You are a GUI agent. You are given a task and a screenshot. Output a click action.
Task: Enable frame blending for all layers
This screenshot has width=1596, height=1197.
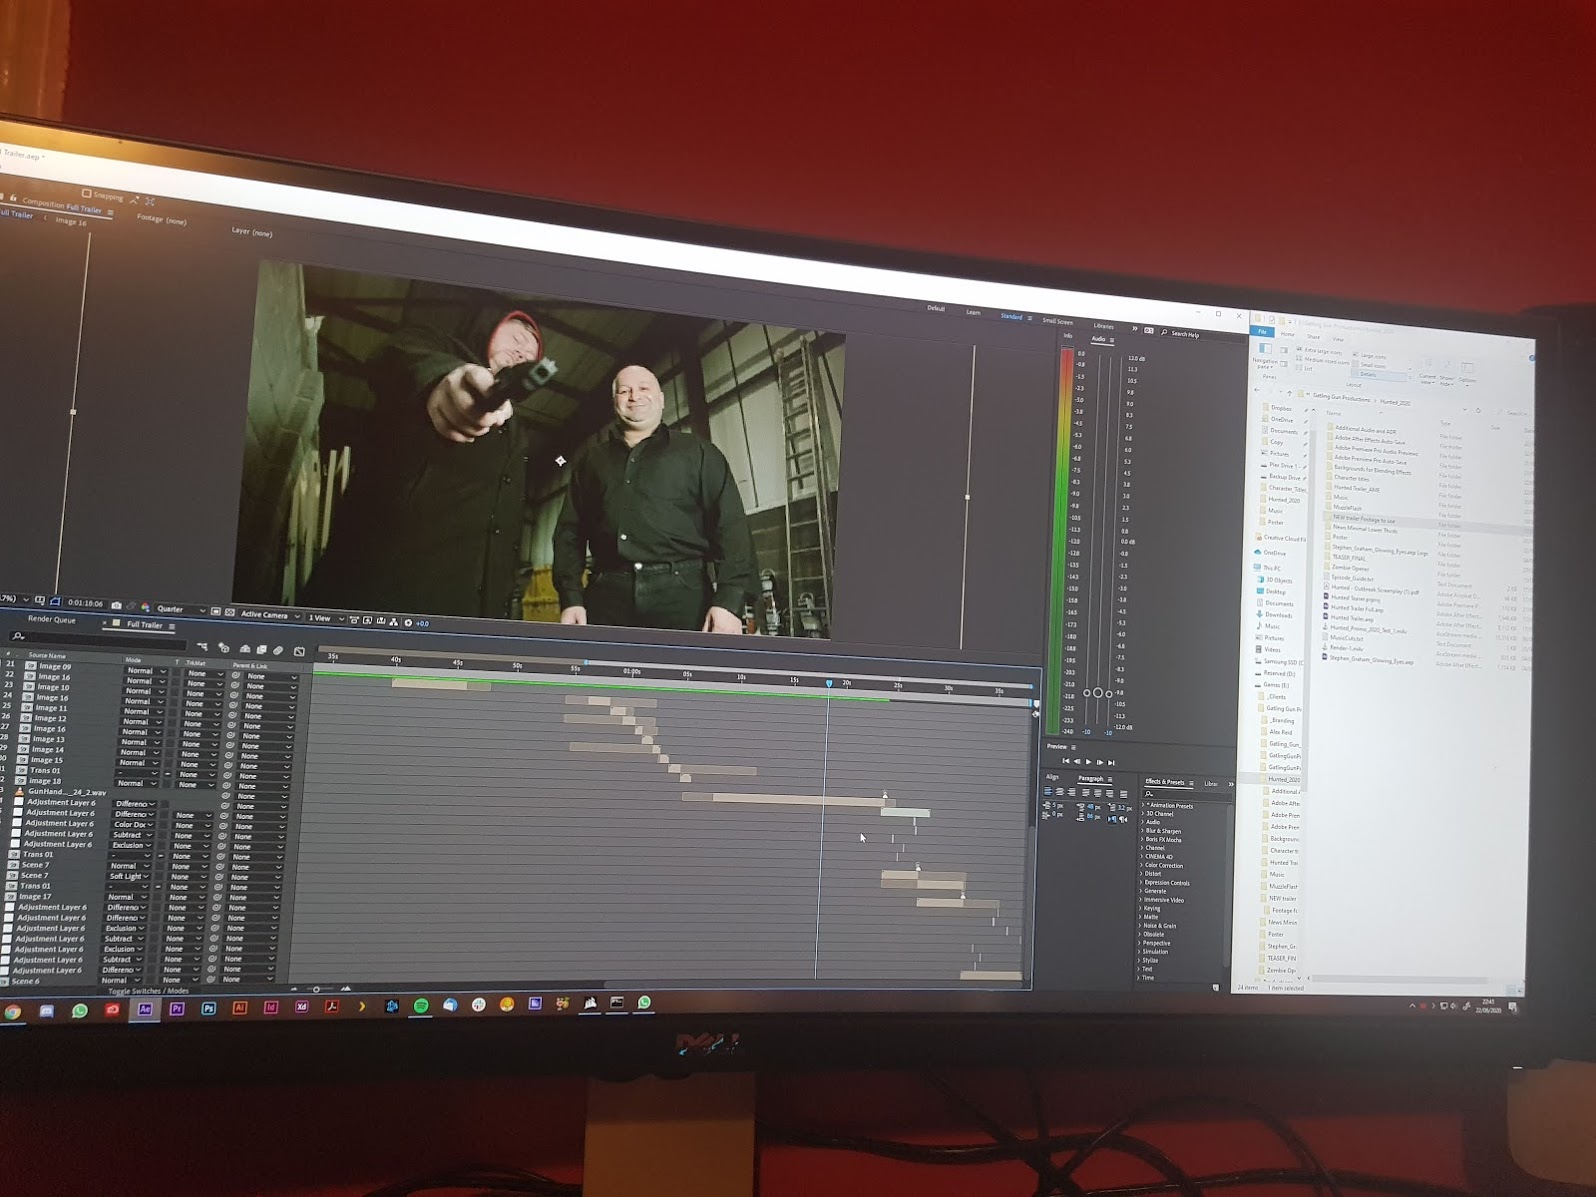tap(262, 649)
